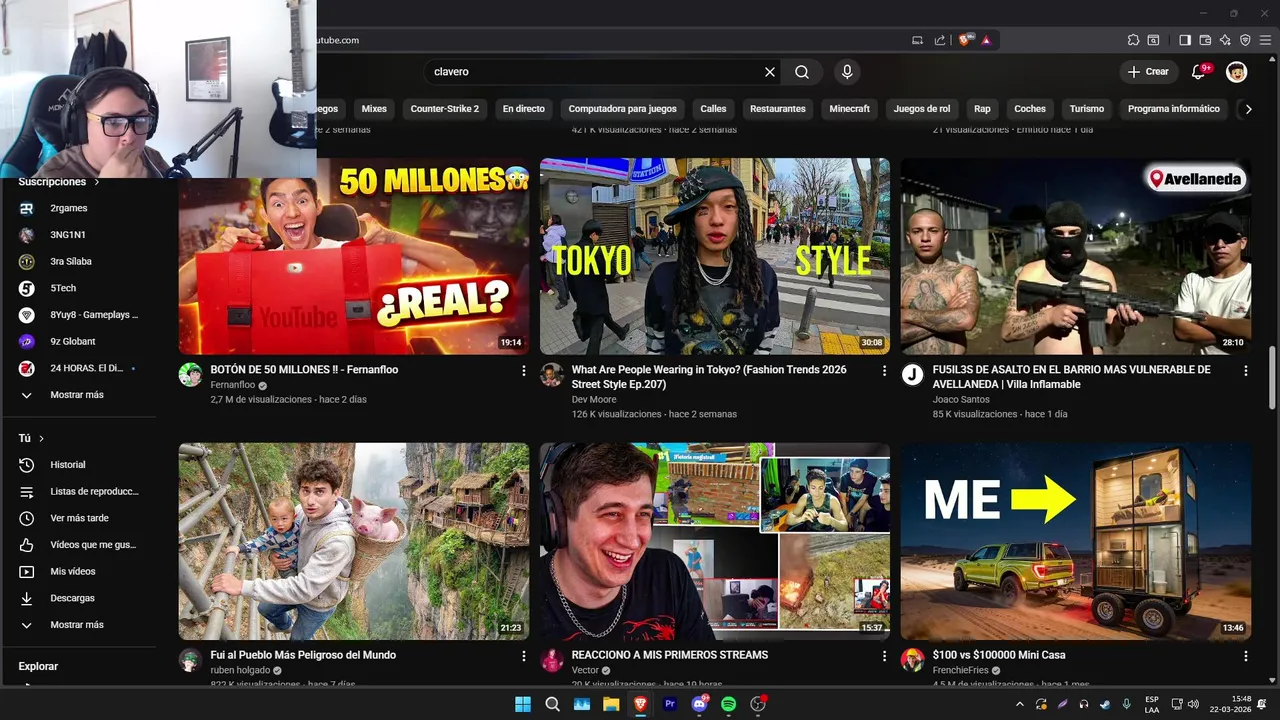Share this page from the address bar

[940, 40]
